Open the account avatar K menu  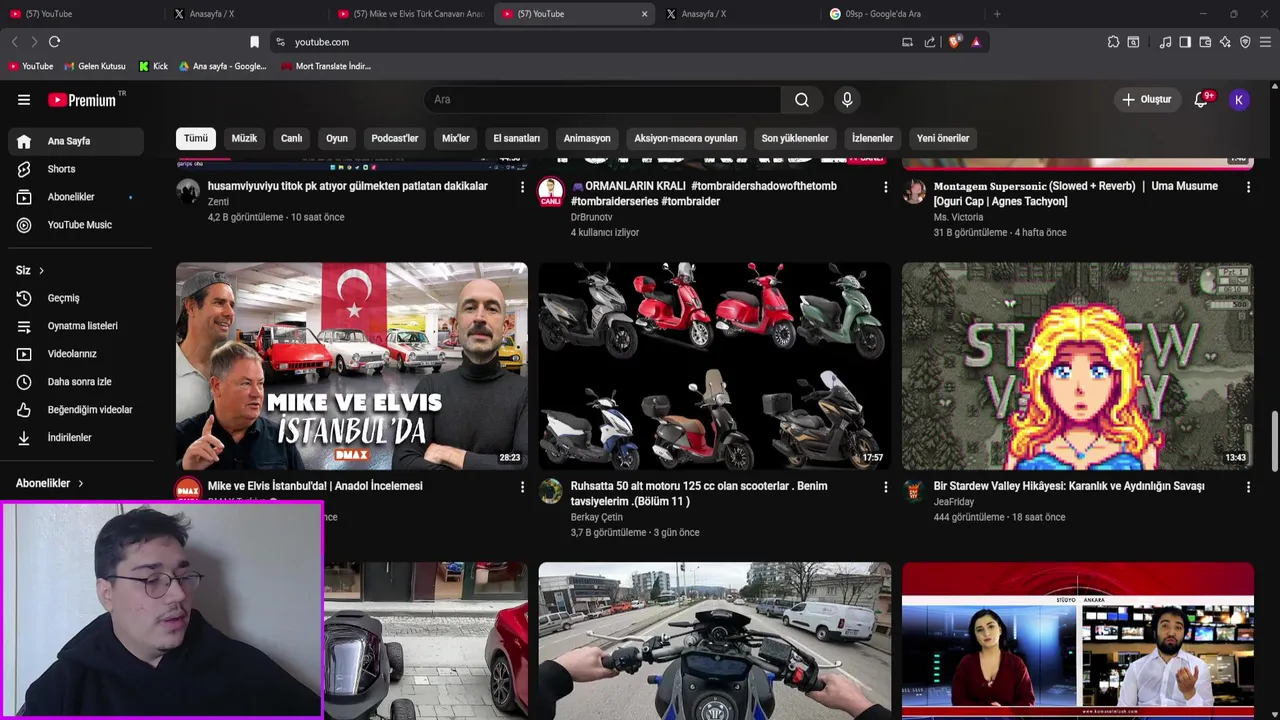1239,100
